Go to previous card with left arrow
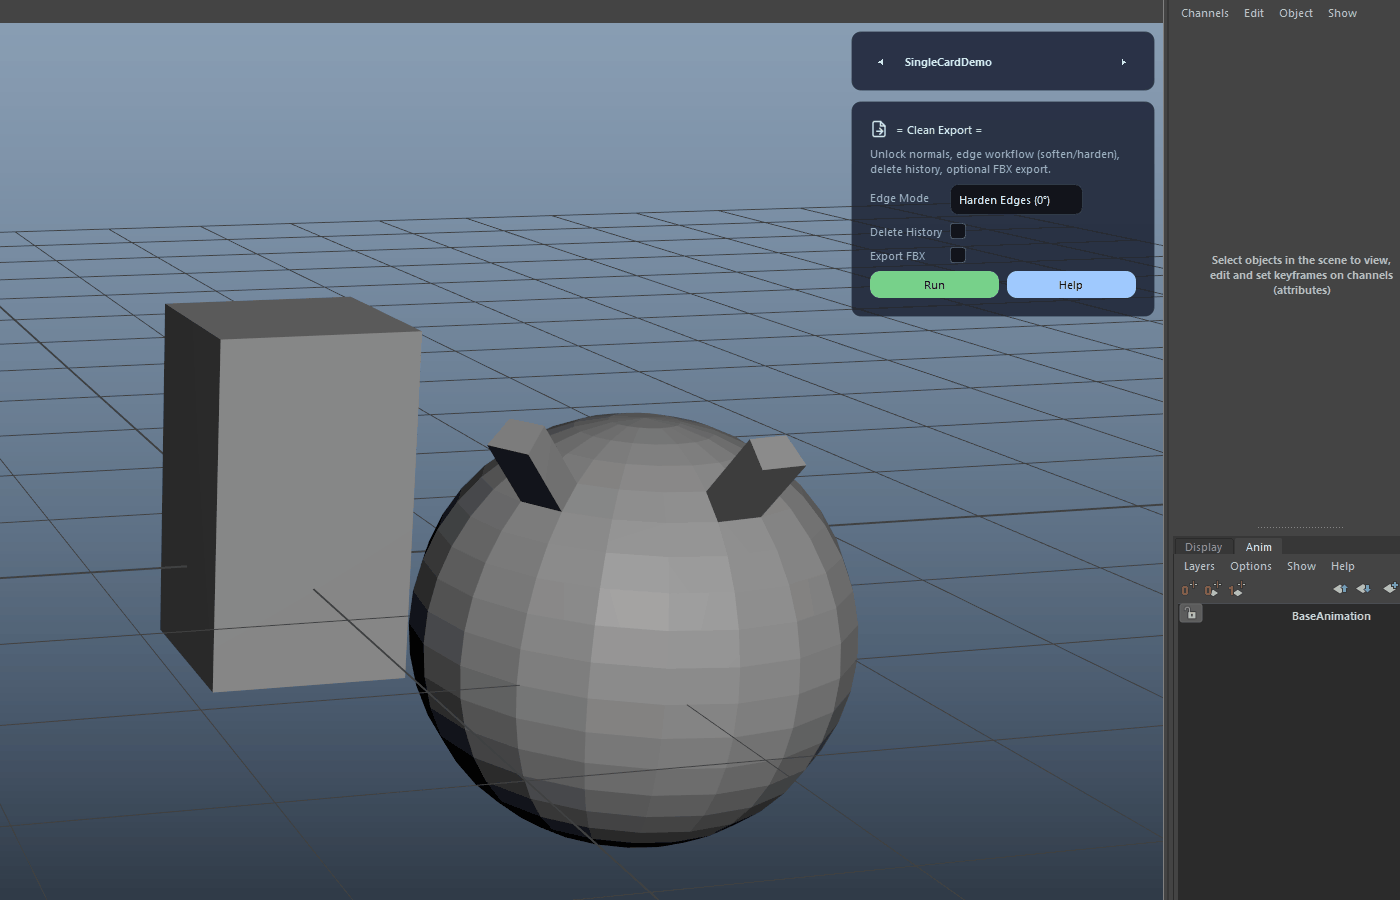Screen dimensions: 1400x900 [x=881, y=62]
